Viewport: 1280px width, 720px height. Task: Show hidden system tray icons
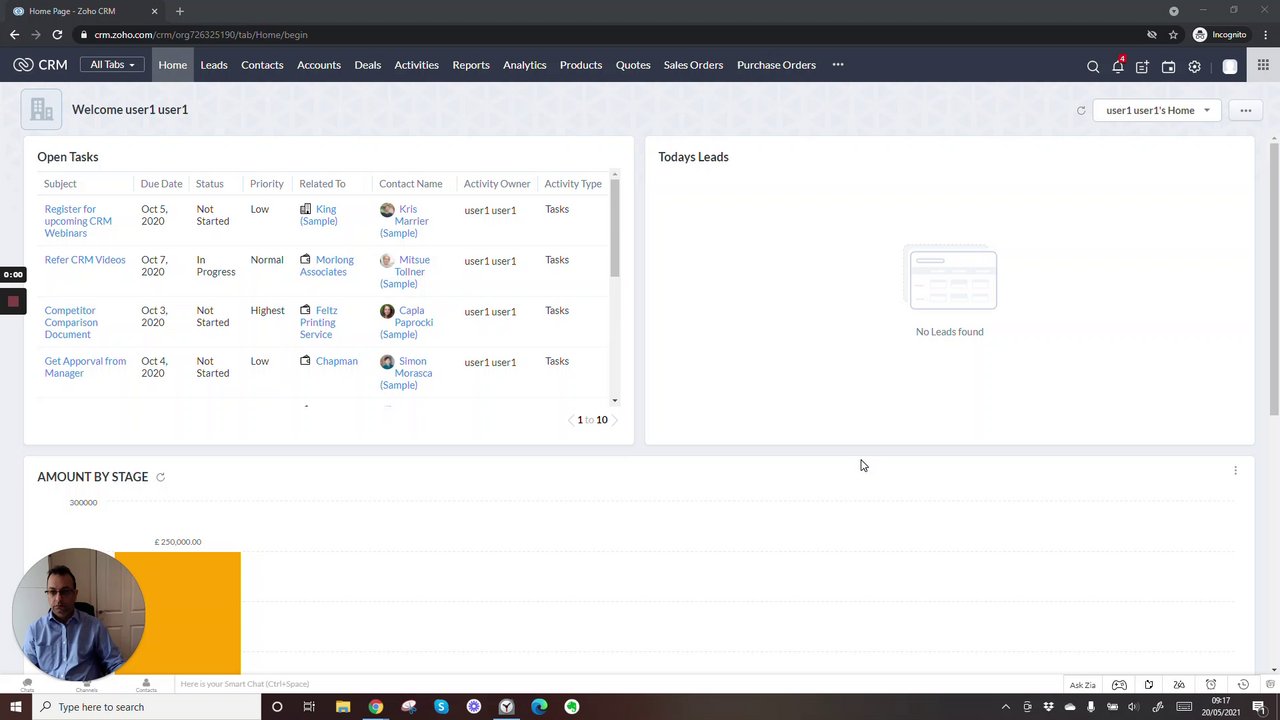1006,707
